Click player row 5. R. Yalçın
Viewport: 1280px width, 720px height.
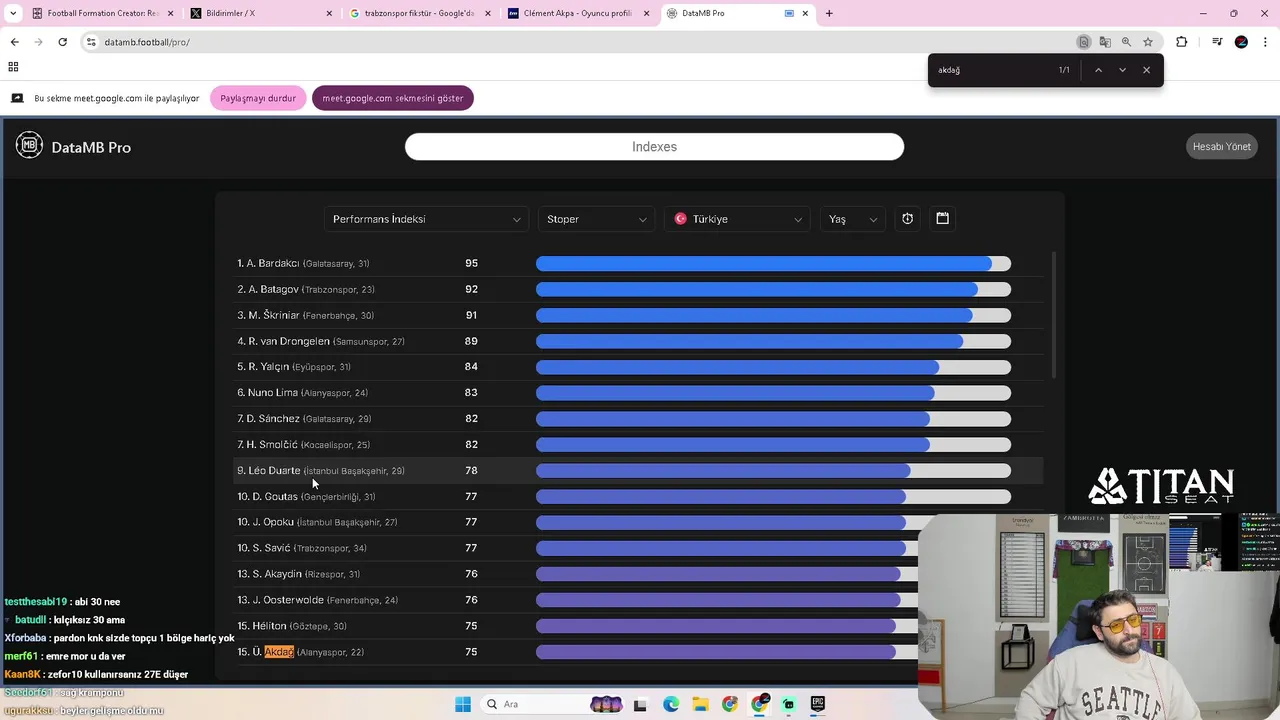[x=640, y=367]
